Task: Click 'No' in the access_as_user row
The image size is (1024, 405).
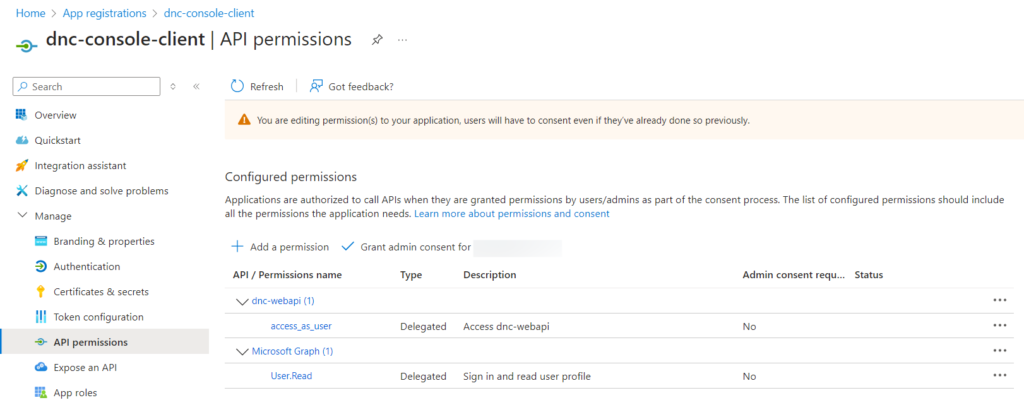Action: pos(749,326)
